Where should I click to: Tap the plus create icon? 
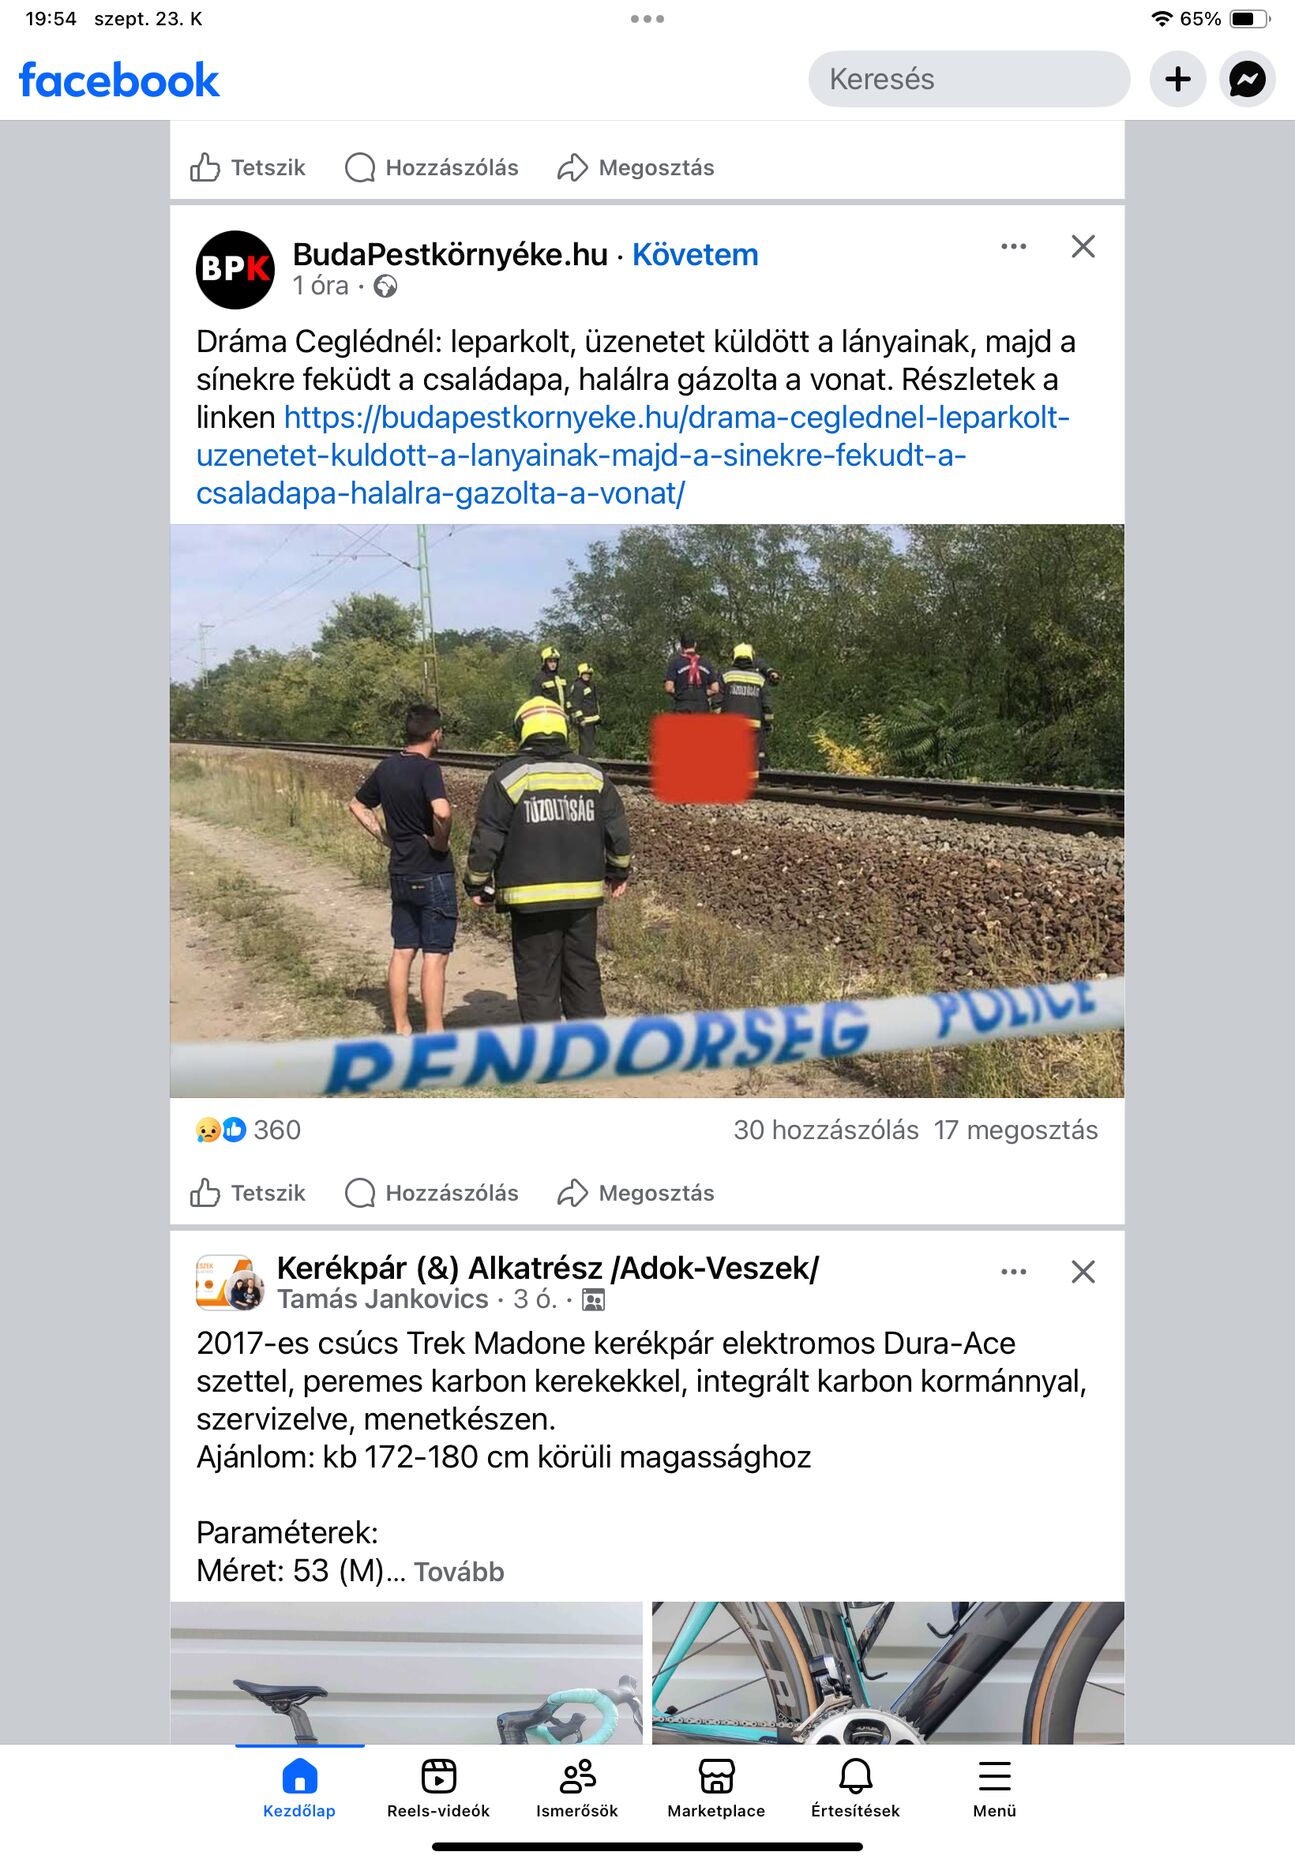coord(1178,79)
